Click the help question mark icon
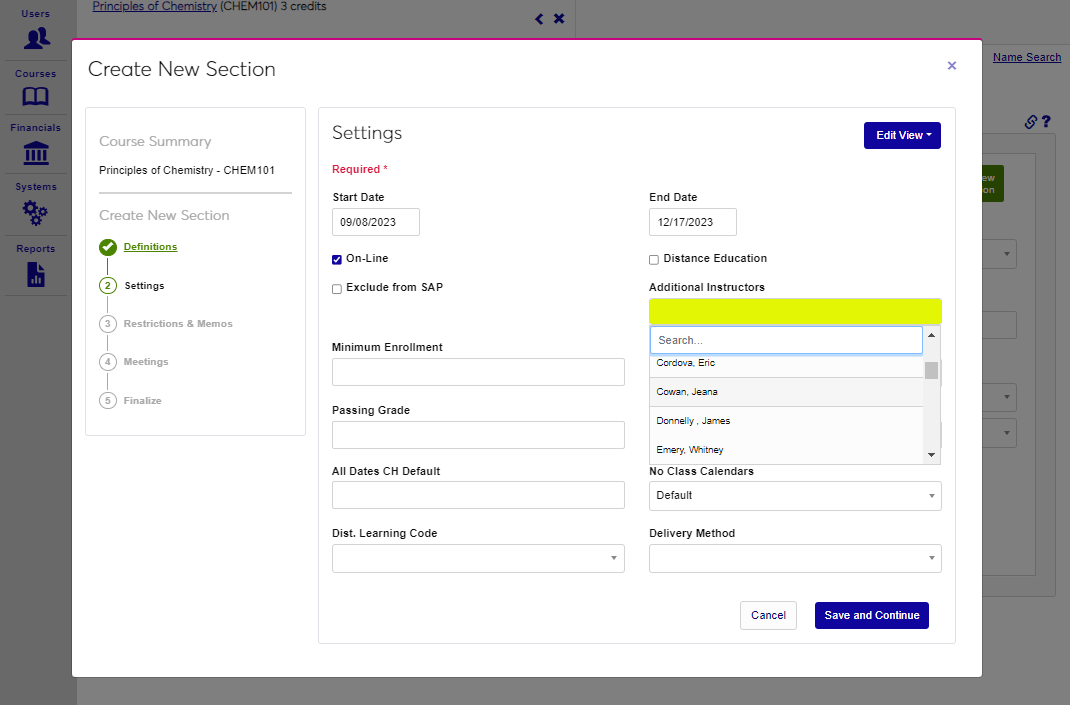1070x705 pixels. click(1046, 122)
